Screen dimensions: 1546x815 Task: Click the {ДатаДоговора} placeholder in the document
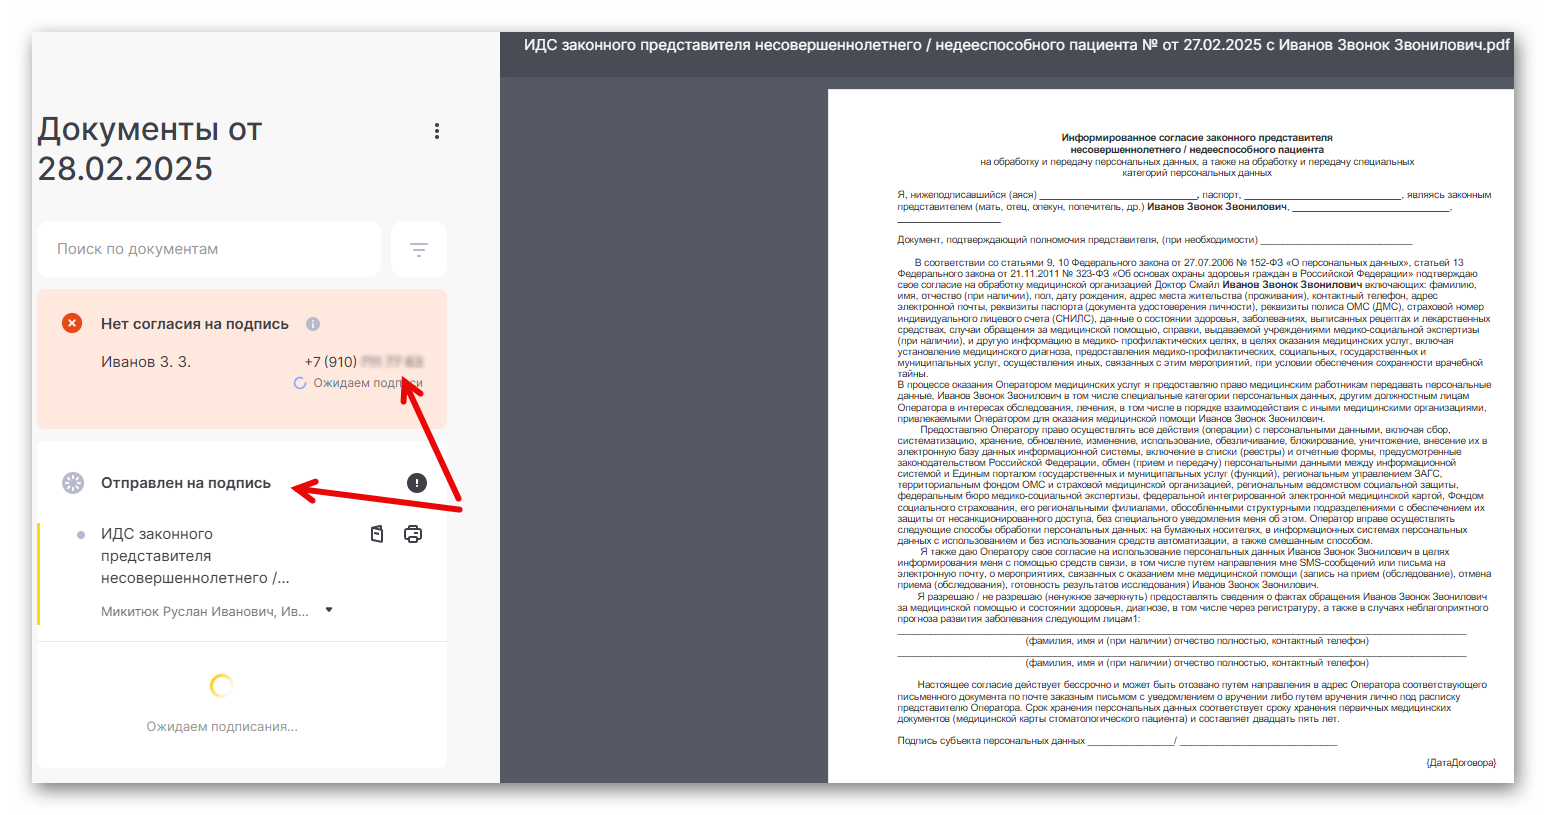[x=1461, y=762]
